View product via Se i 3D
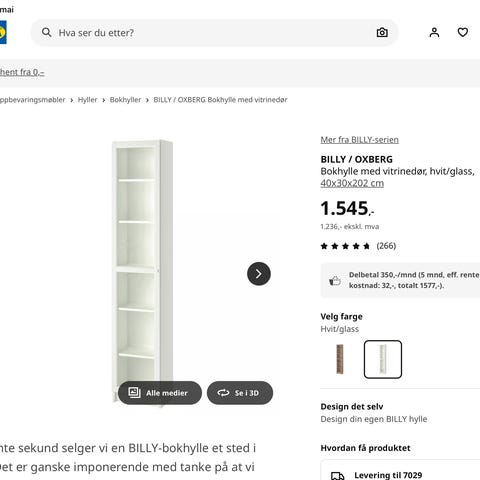 (240, 393)
